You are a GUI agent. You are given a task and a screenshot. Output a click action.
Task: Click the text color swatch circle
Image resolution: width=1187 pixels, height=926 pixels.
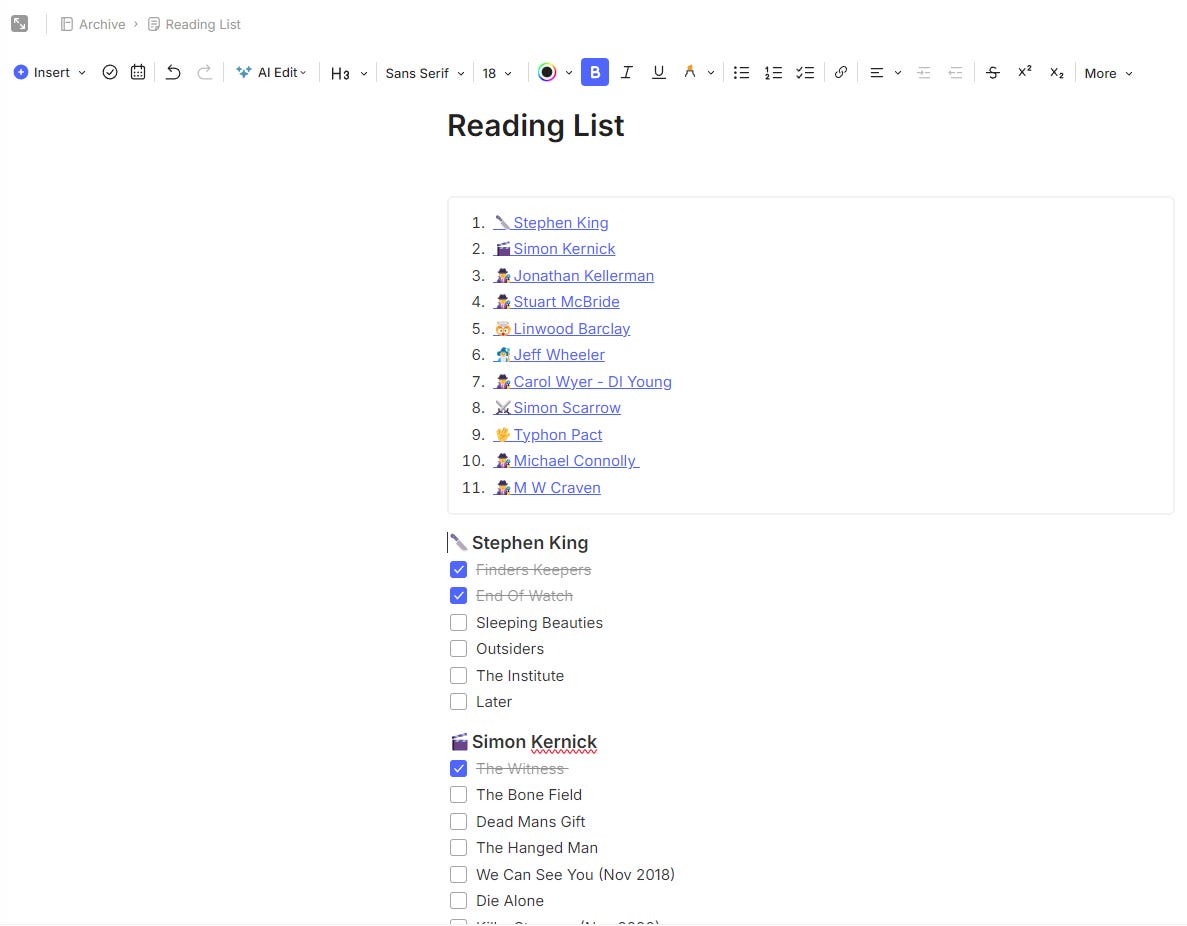pyautogui.click(x=547, y=73)
